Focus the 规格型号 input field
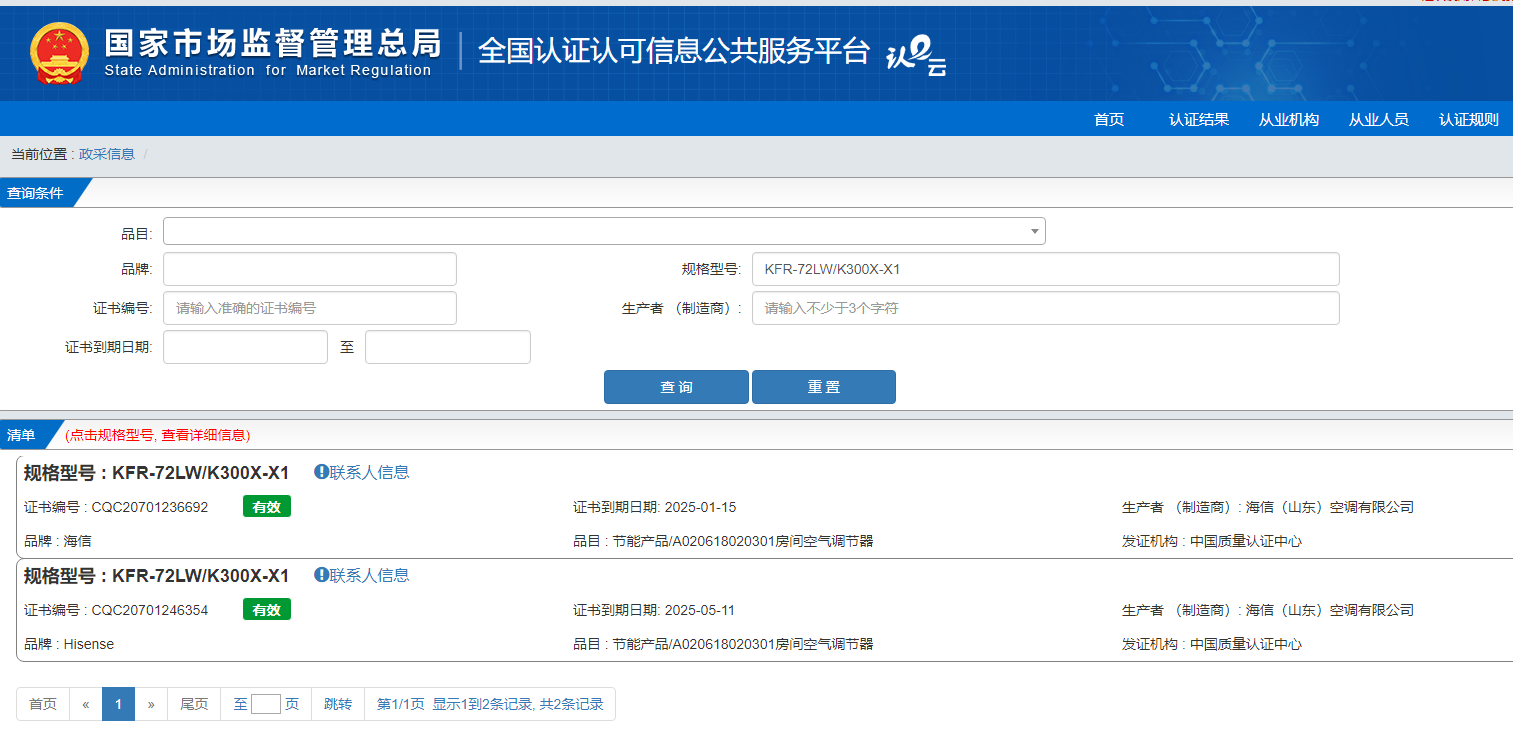This screenshot has height=737, width=1513. (x=1045, y=269)
